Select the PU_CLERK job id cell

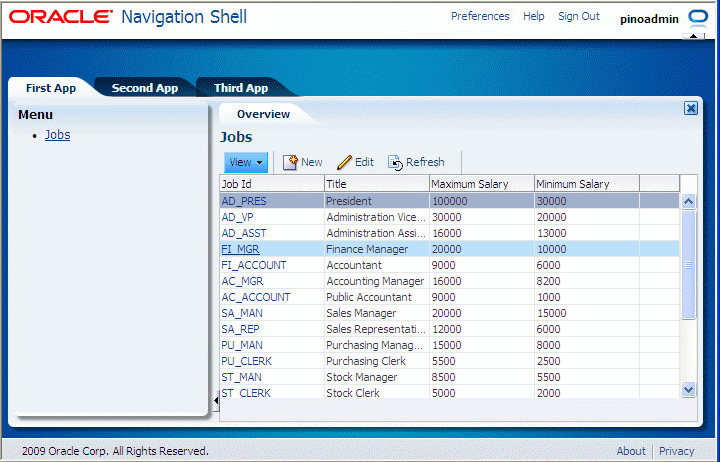pyautogui.click(x=272, y=361)
